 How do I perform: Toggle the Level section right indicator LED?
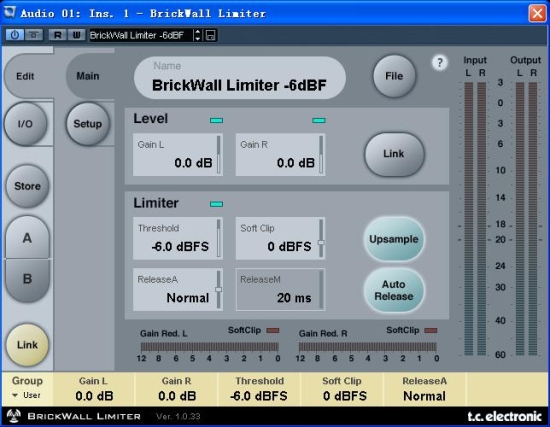tap(319, 120)
